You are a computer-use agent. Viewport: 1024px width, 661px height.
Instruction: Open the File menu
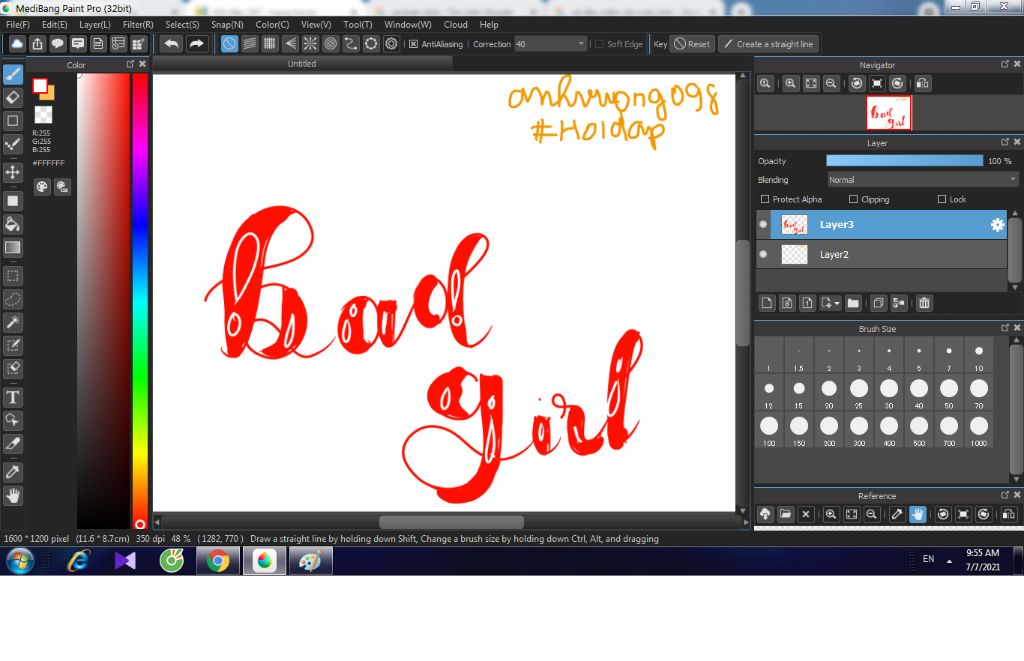pos(18,25)
